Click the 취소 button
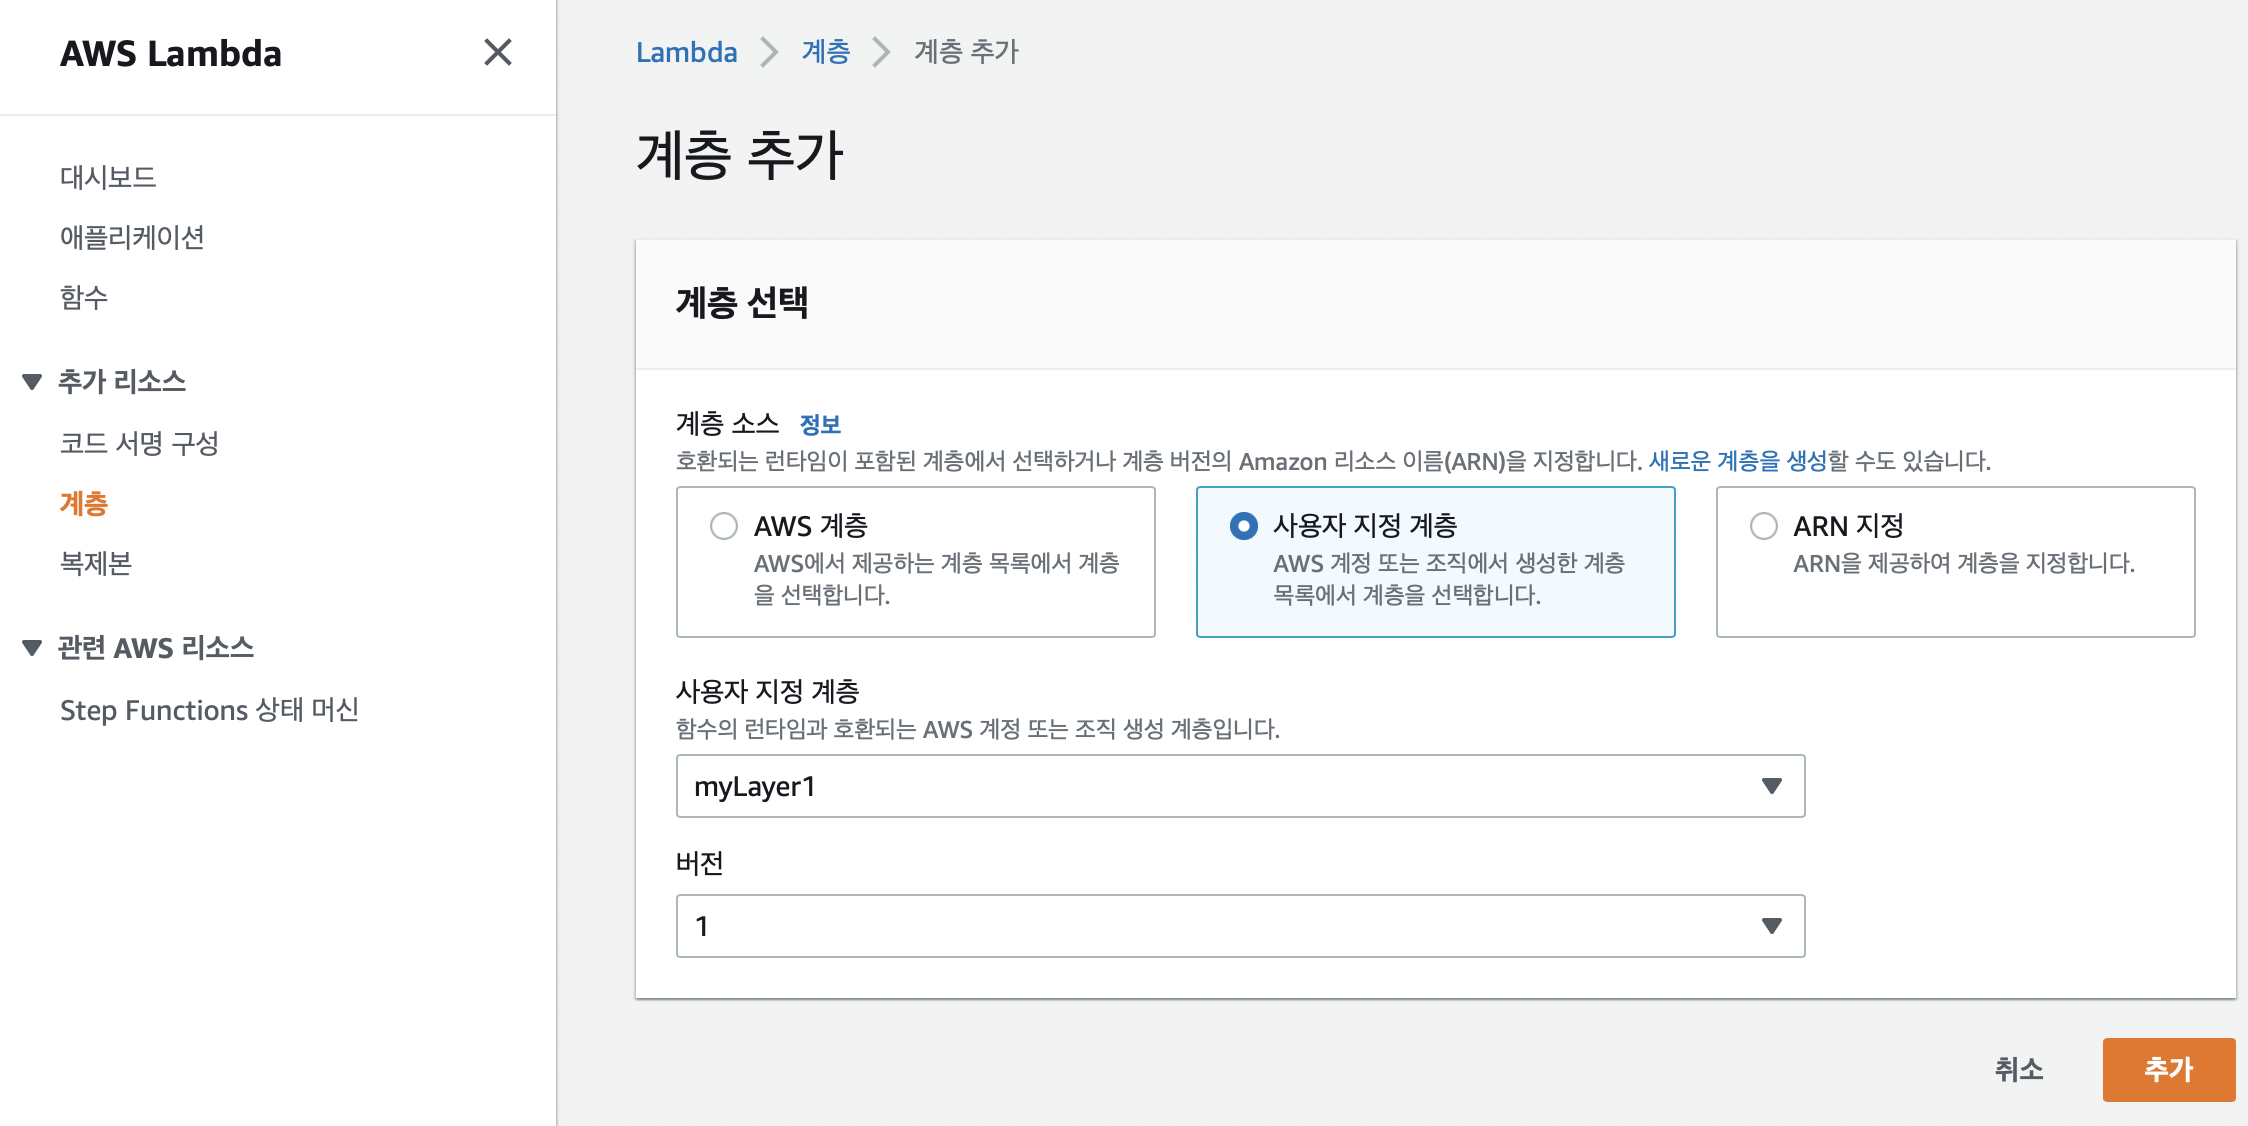2248x1126 pixels. pos(2019,1069)
